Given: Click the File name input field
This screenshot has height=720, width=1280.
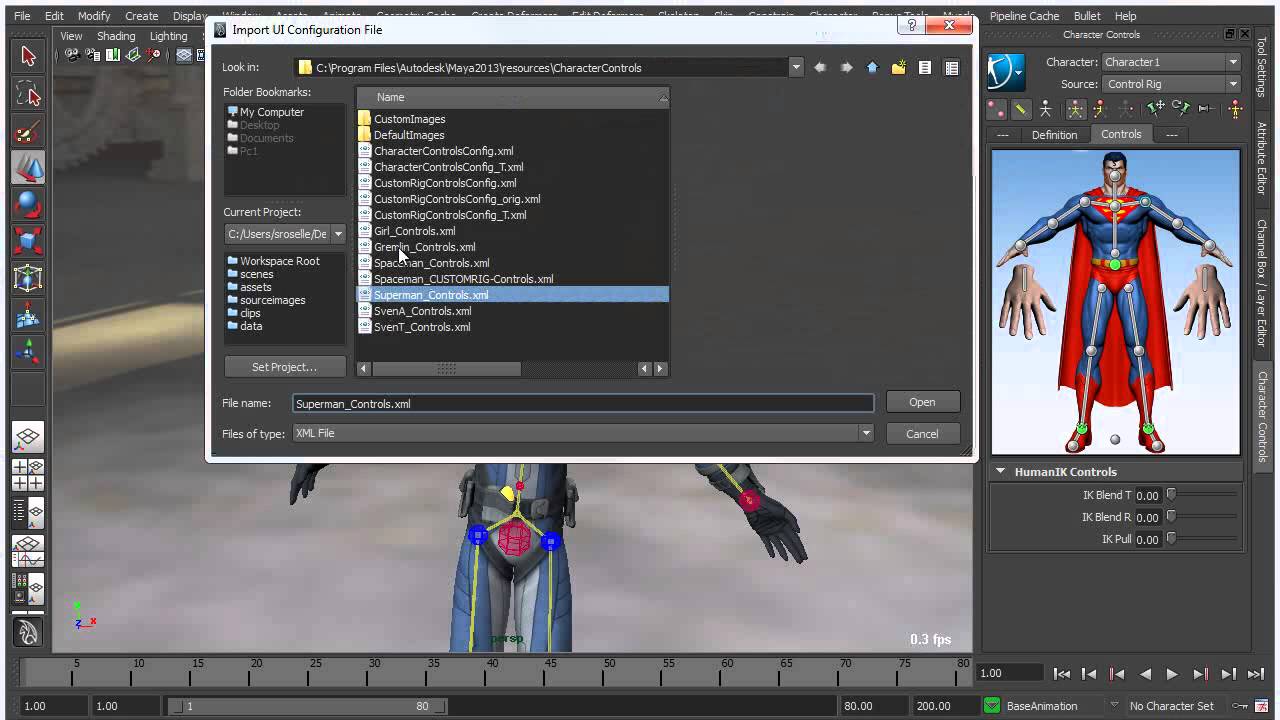Looking at the screenshot, I should coord(583,403).
